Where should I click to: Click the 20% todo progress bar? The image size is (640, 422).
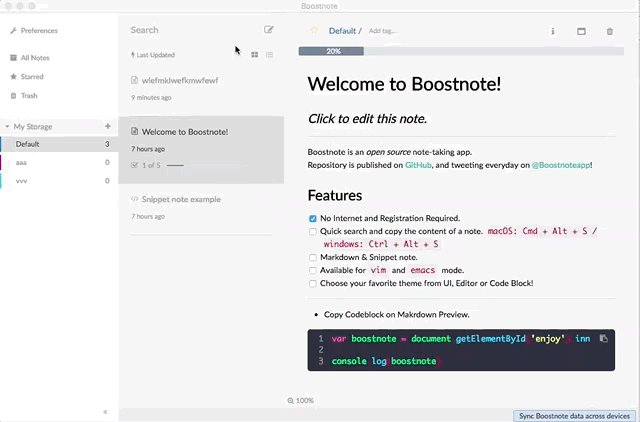click(x=461, y=51)
